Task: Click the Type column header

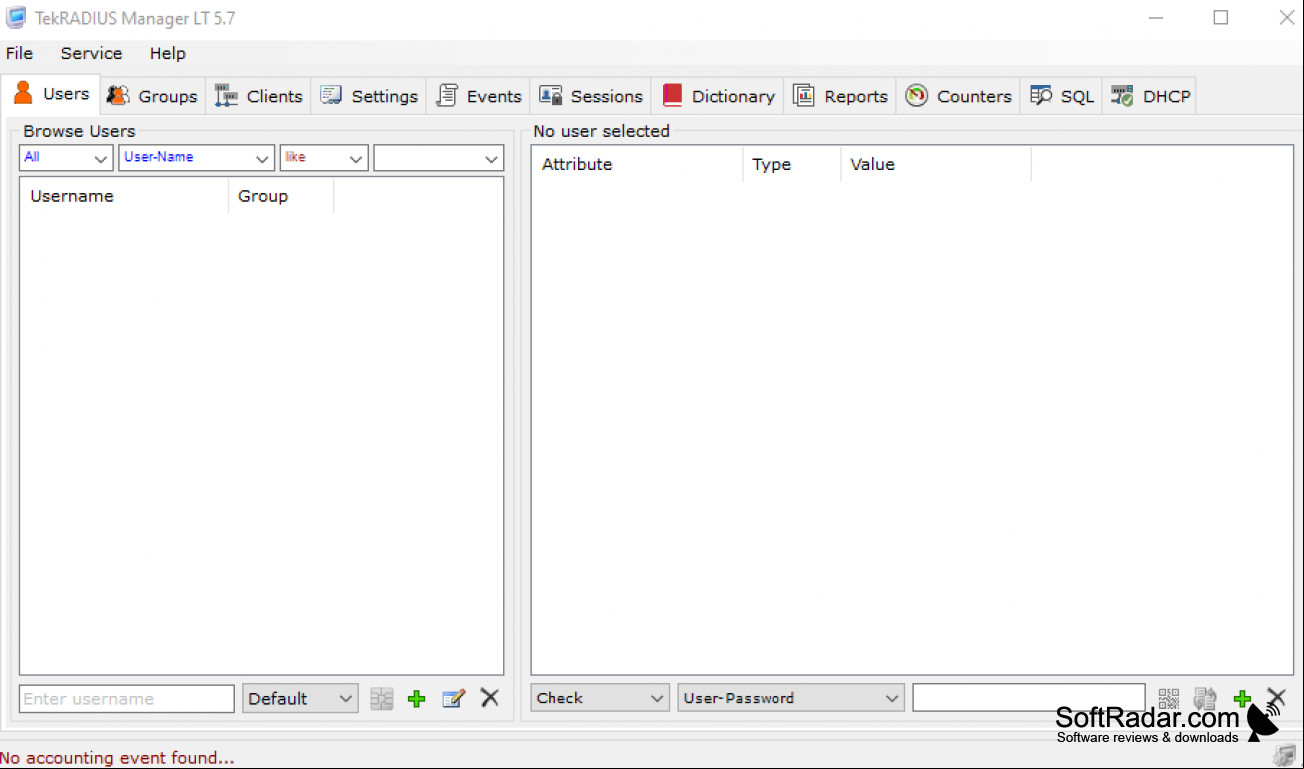Action: click(792, 165)
